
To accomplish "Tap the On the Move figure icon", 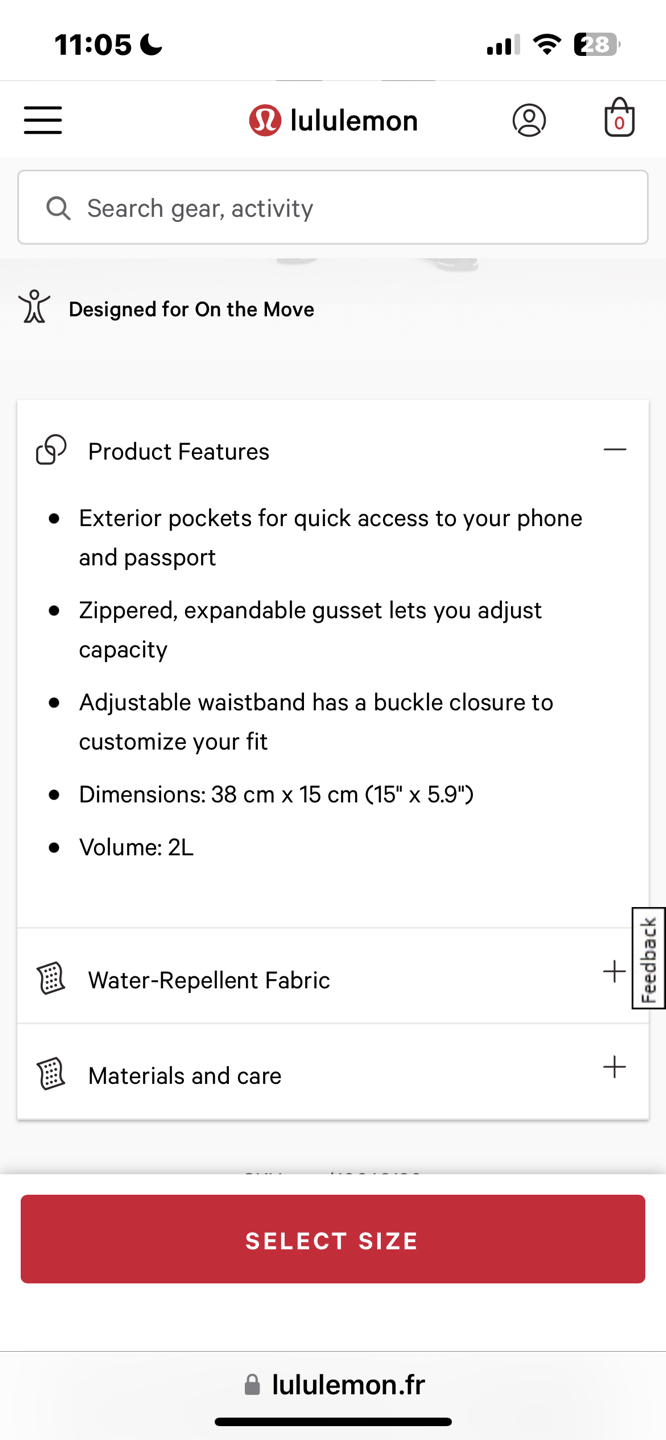I will (34, 307).
